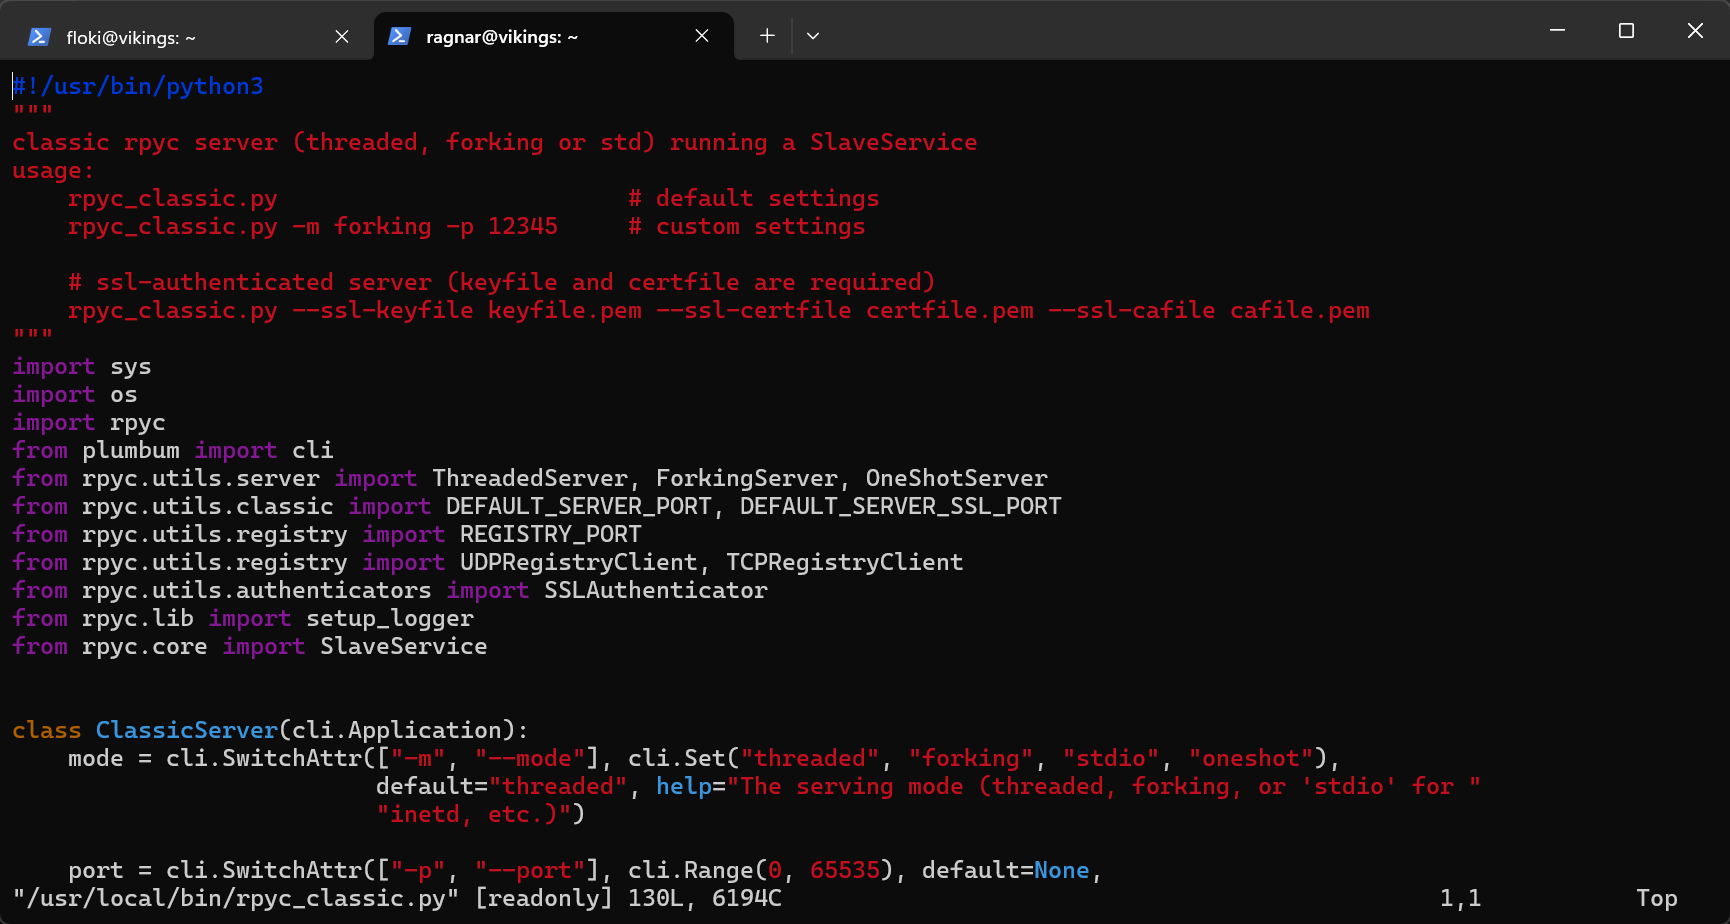Close the ragnar@vikings tab
This screenshot has height=924, width=1730.
702,36
